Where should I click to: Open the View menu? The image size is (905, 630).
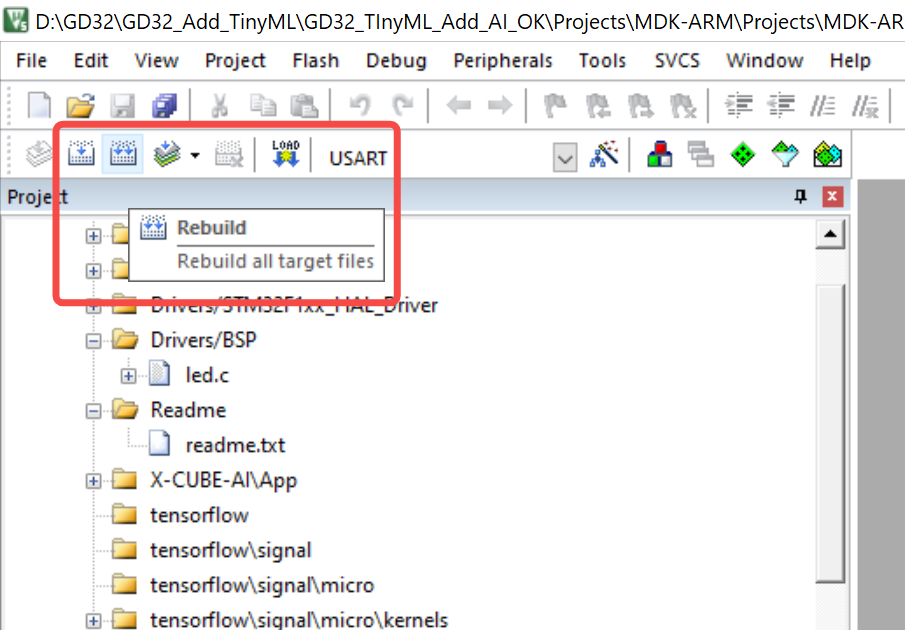point(156,61)
